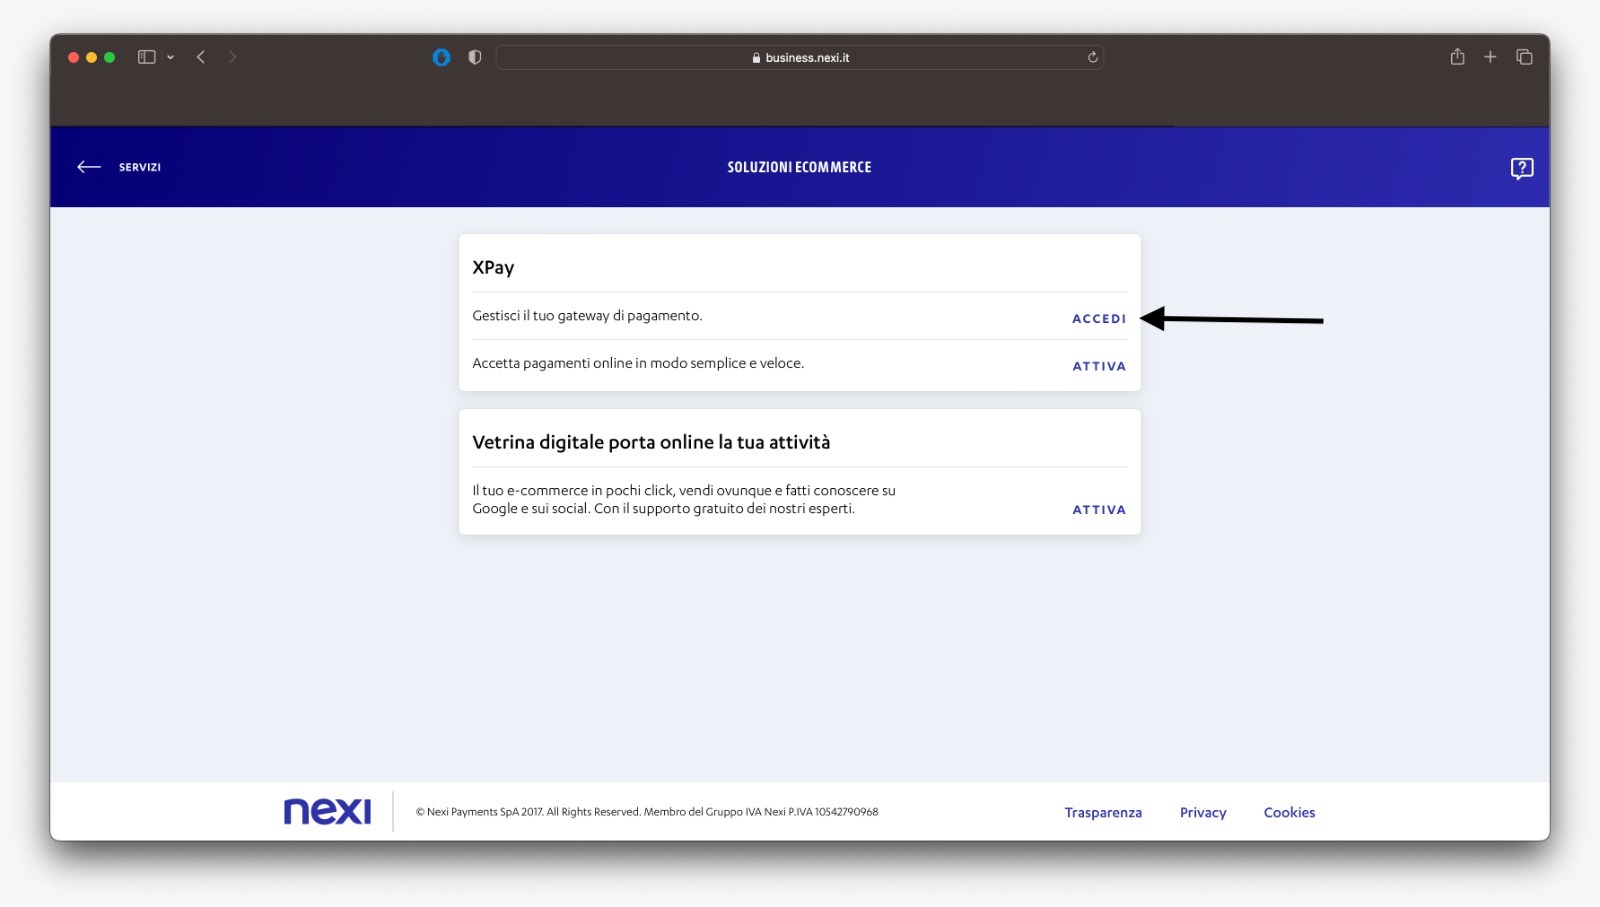1600x907 pixels.
Task: Click the Servizi back link
Action: point(140,167)
